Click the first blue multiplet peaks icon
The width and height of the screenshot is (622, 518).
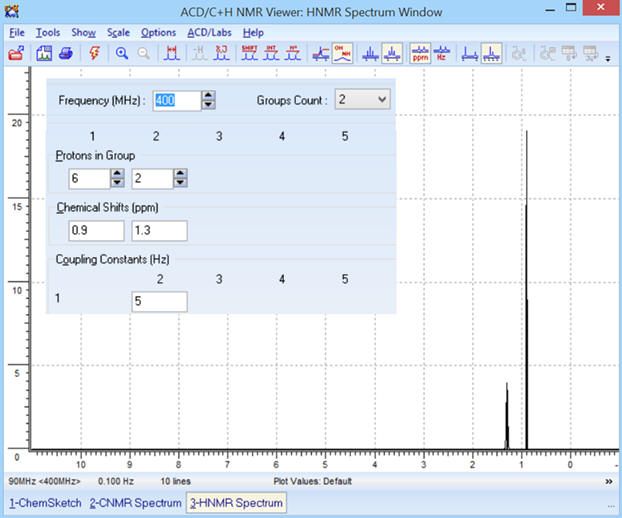pos(371,53)
